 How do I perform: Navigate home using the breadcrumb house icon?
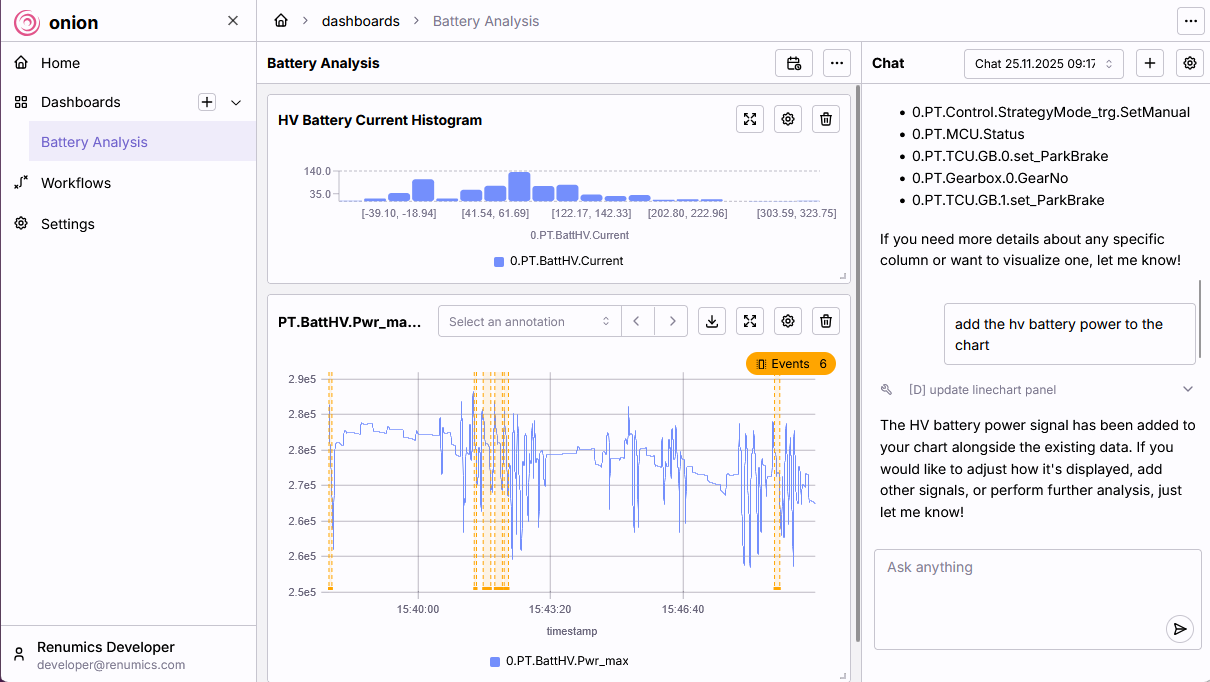pyautogui.click(x=282, y=20)
